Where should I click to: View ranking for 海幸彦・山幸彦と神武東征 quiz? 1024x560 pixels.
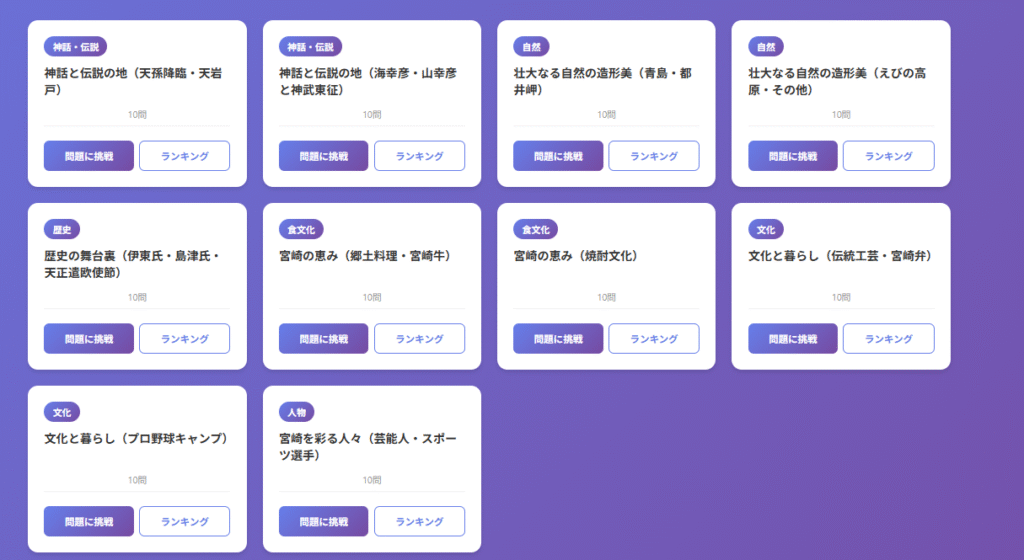419,156
